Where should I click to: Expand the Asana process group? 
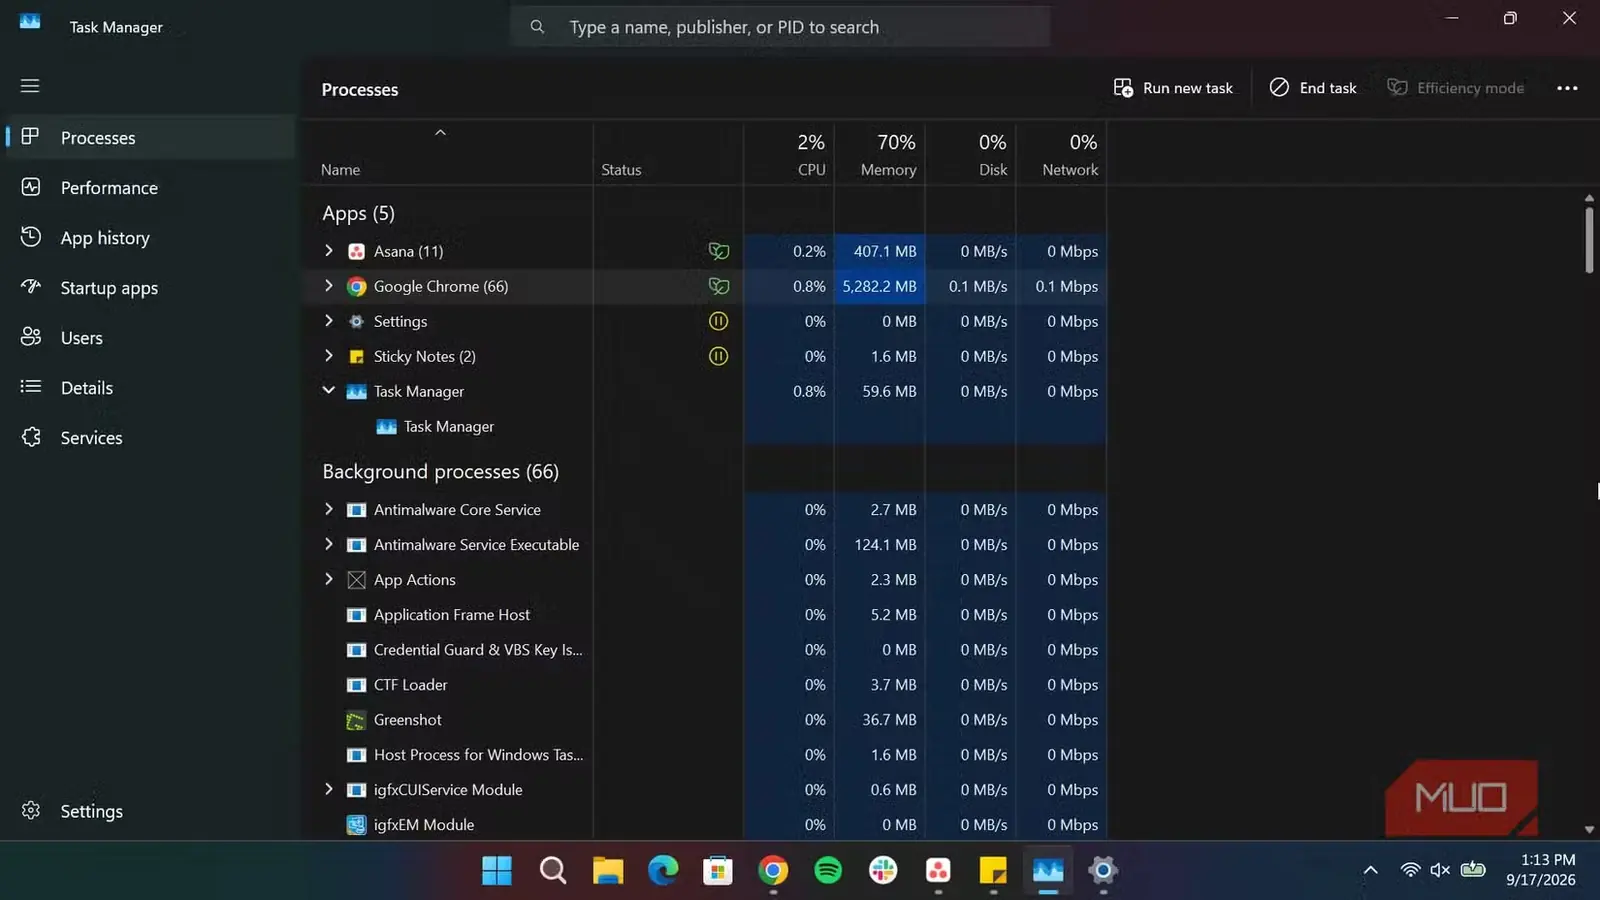[x=328, y=251]
